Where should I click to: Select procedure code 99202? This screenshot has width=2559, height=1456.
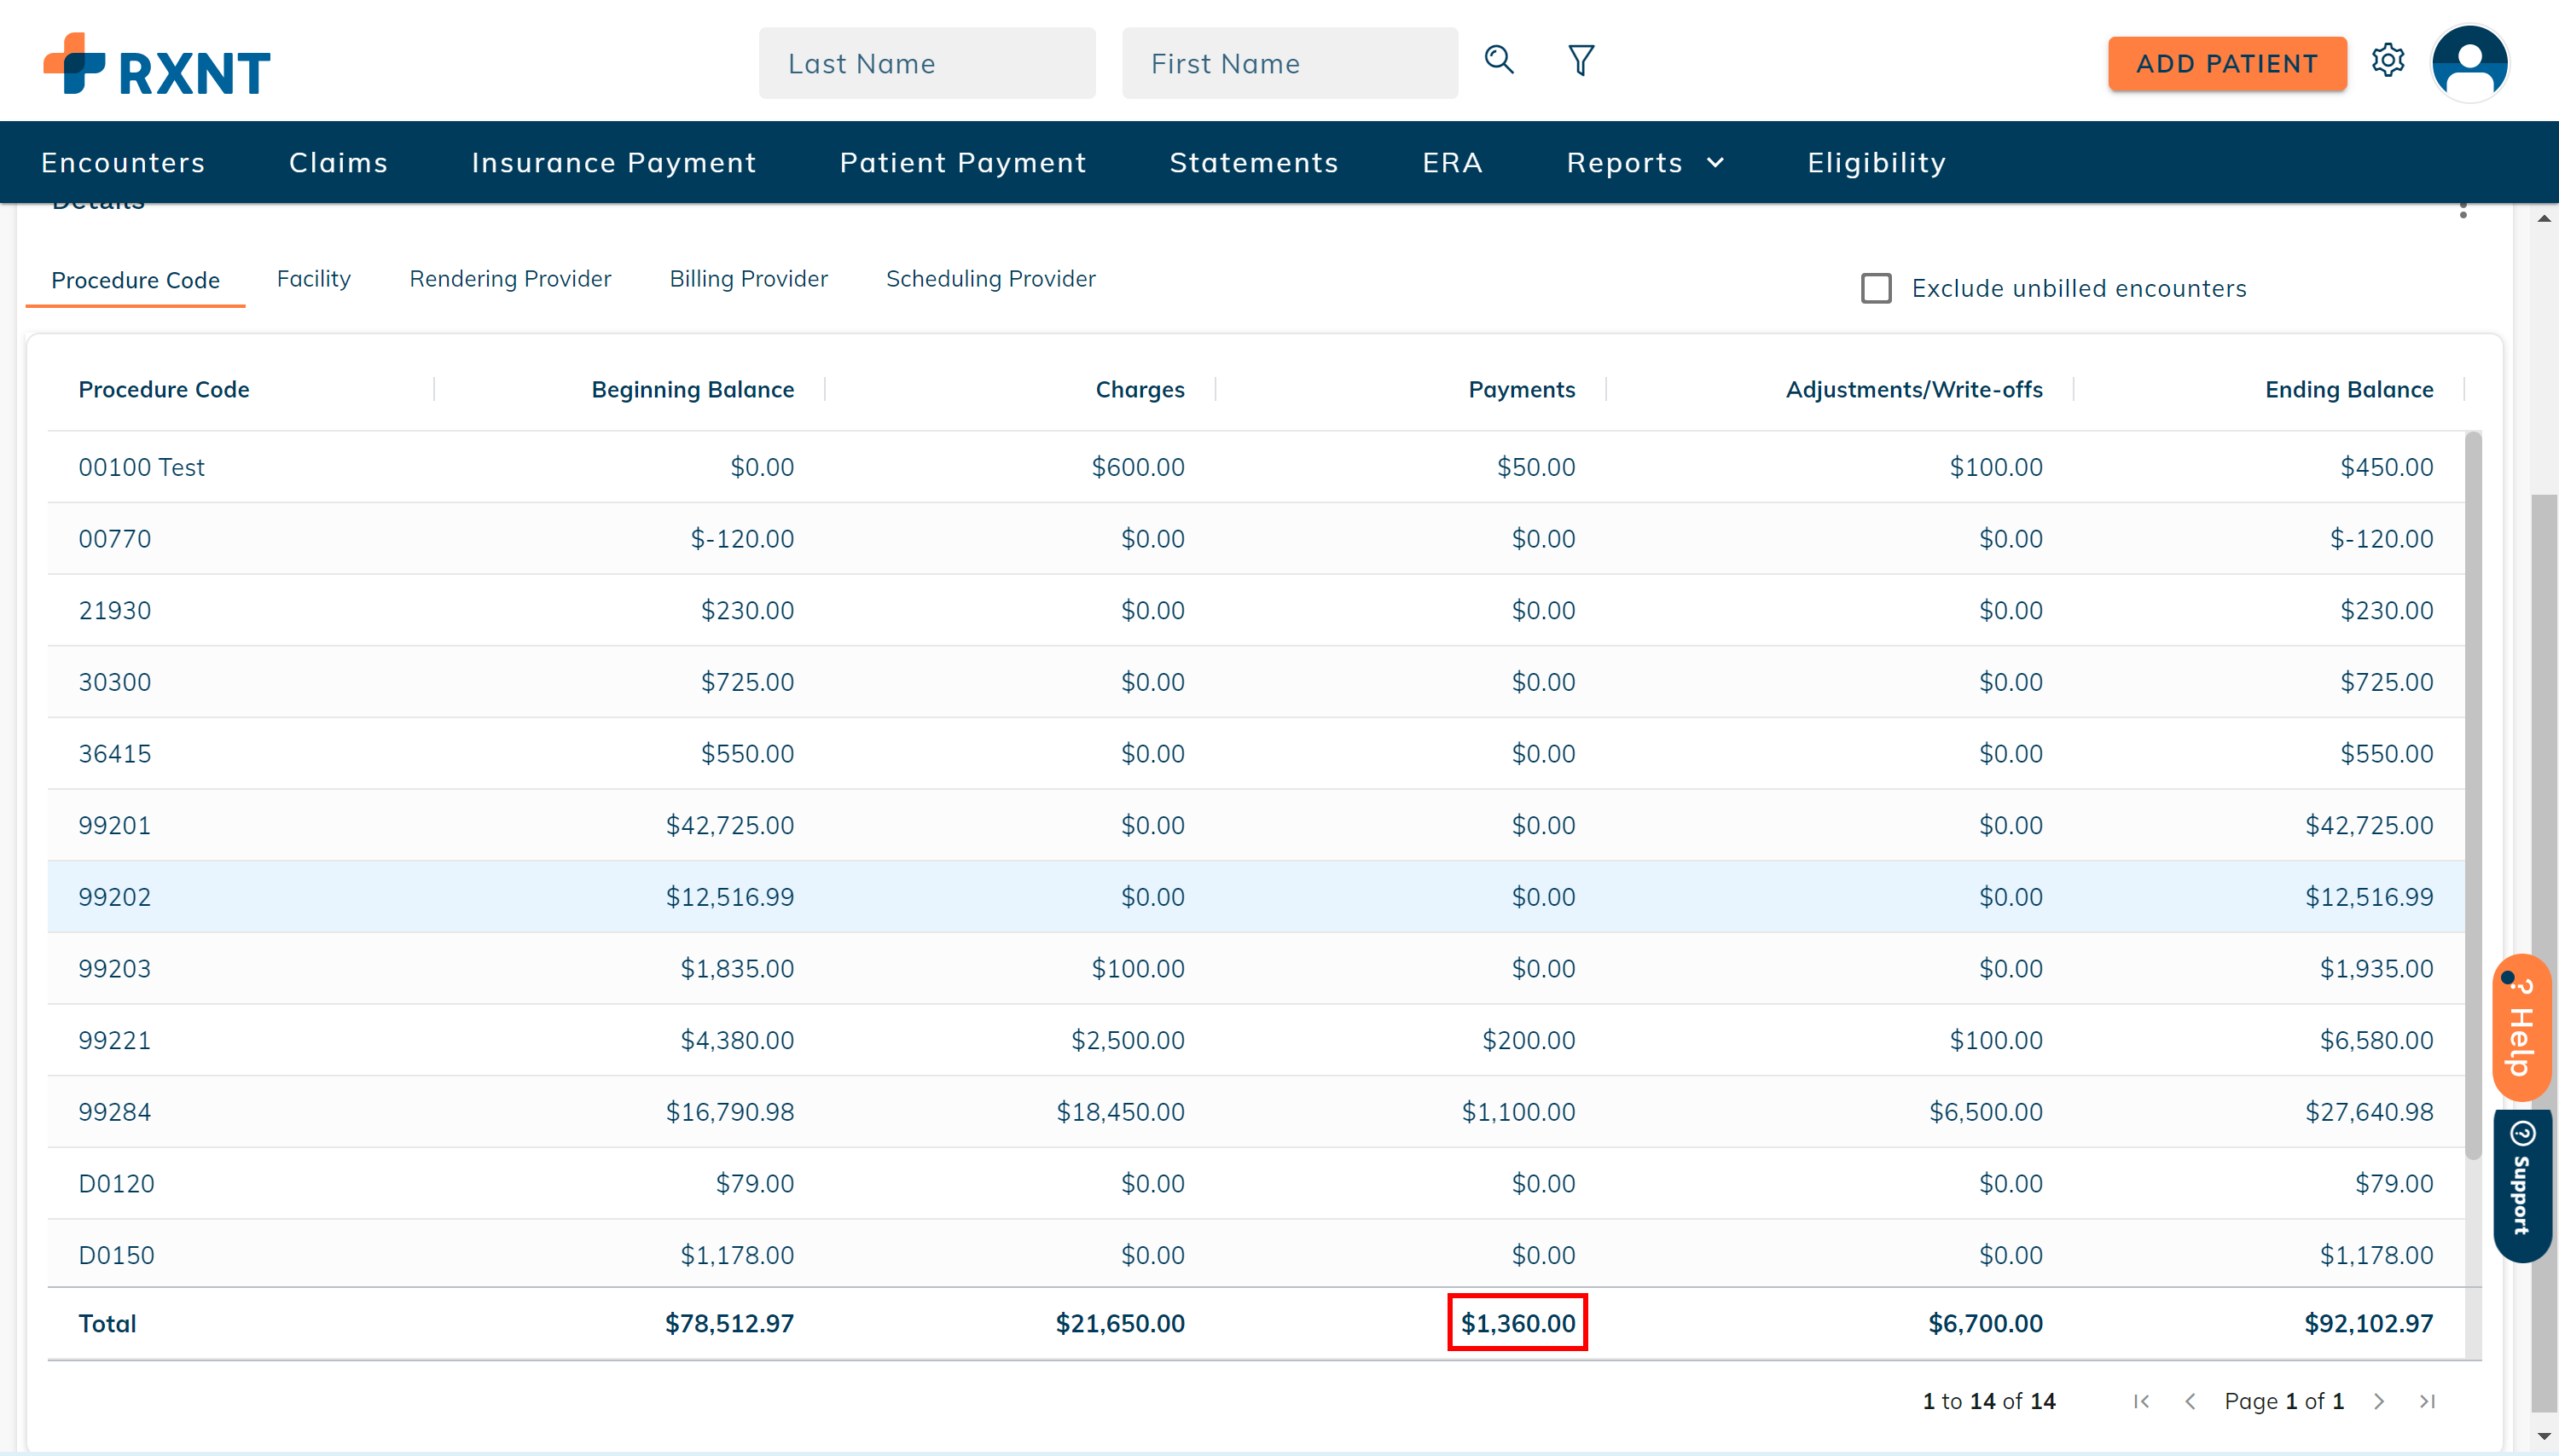[1256, 897]
